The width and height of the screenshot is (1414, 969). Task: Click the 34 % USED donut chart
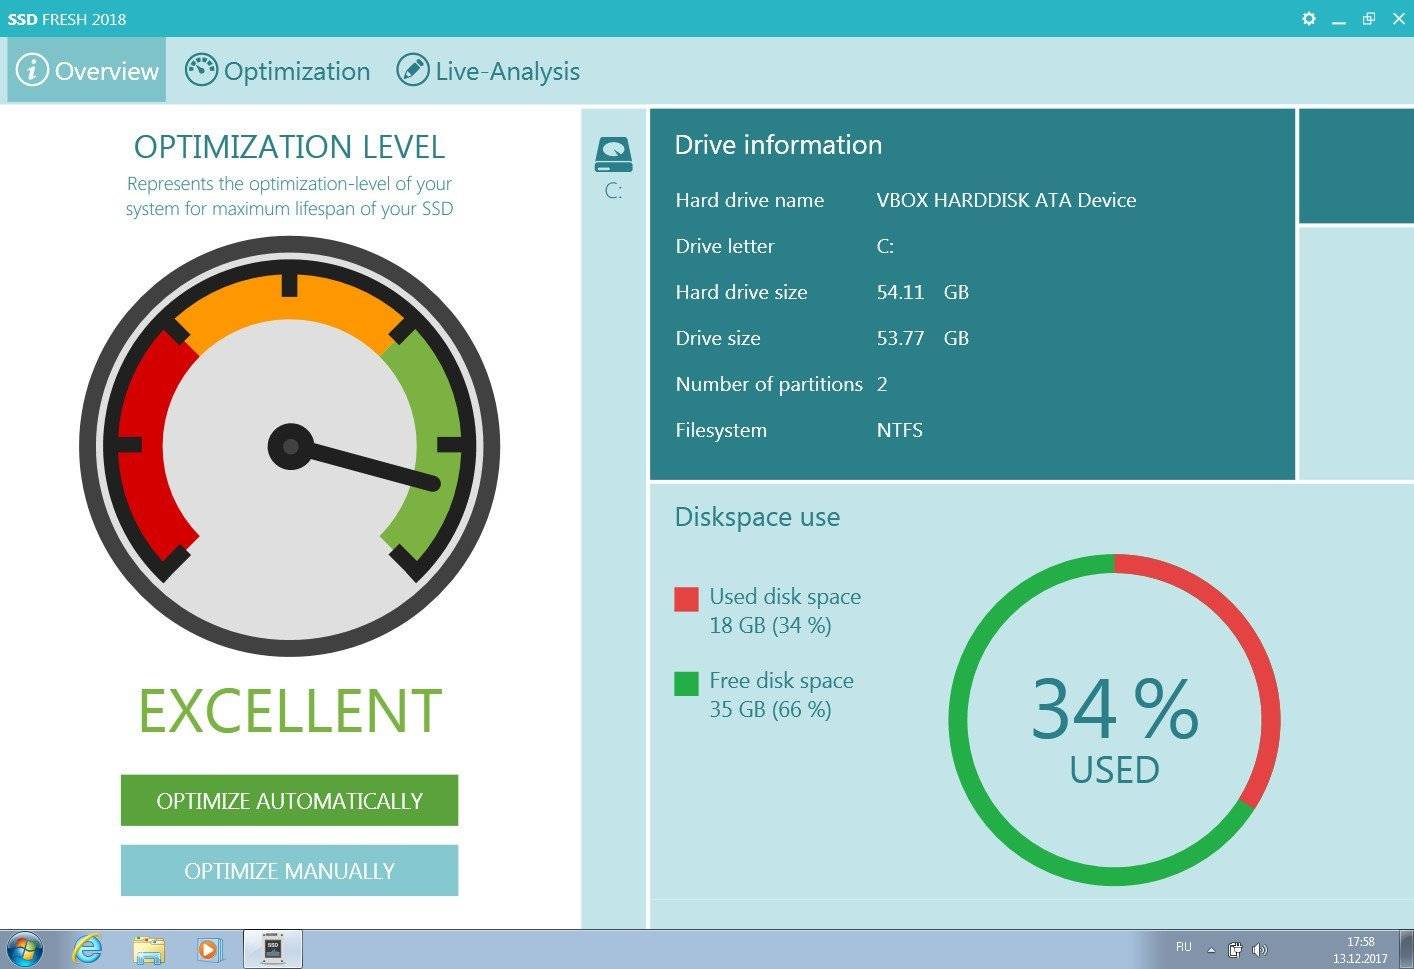coord(1114,720)
